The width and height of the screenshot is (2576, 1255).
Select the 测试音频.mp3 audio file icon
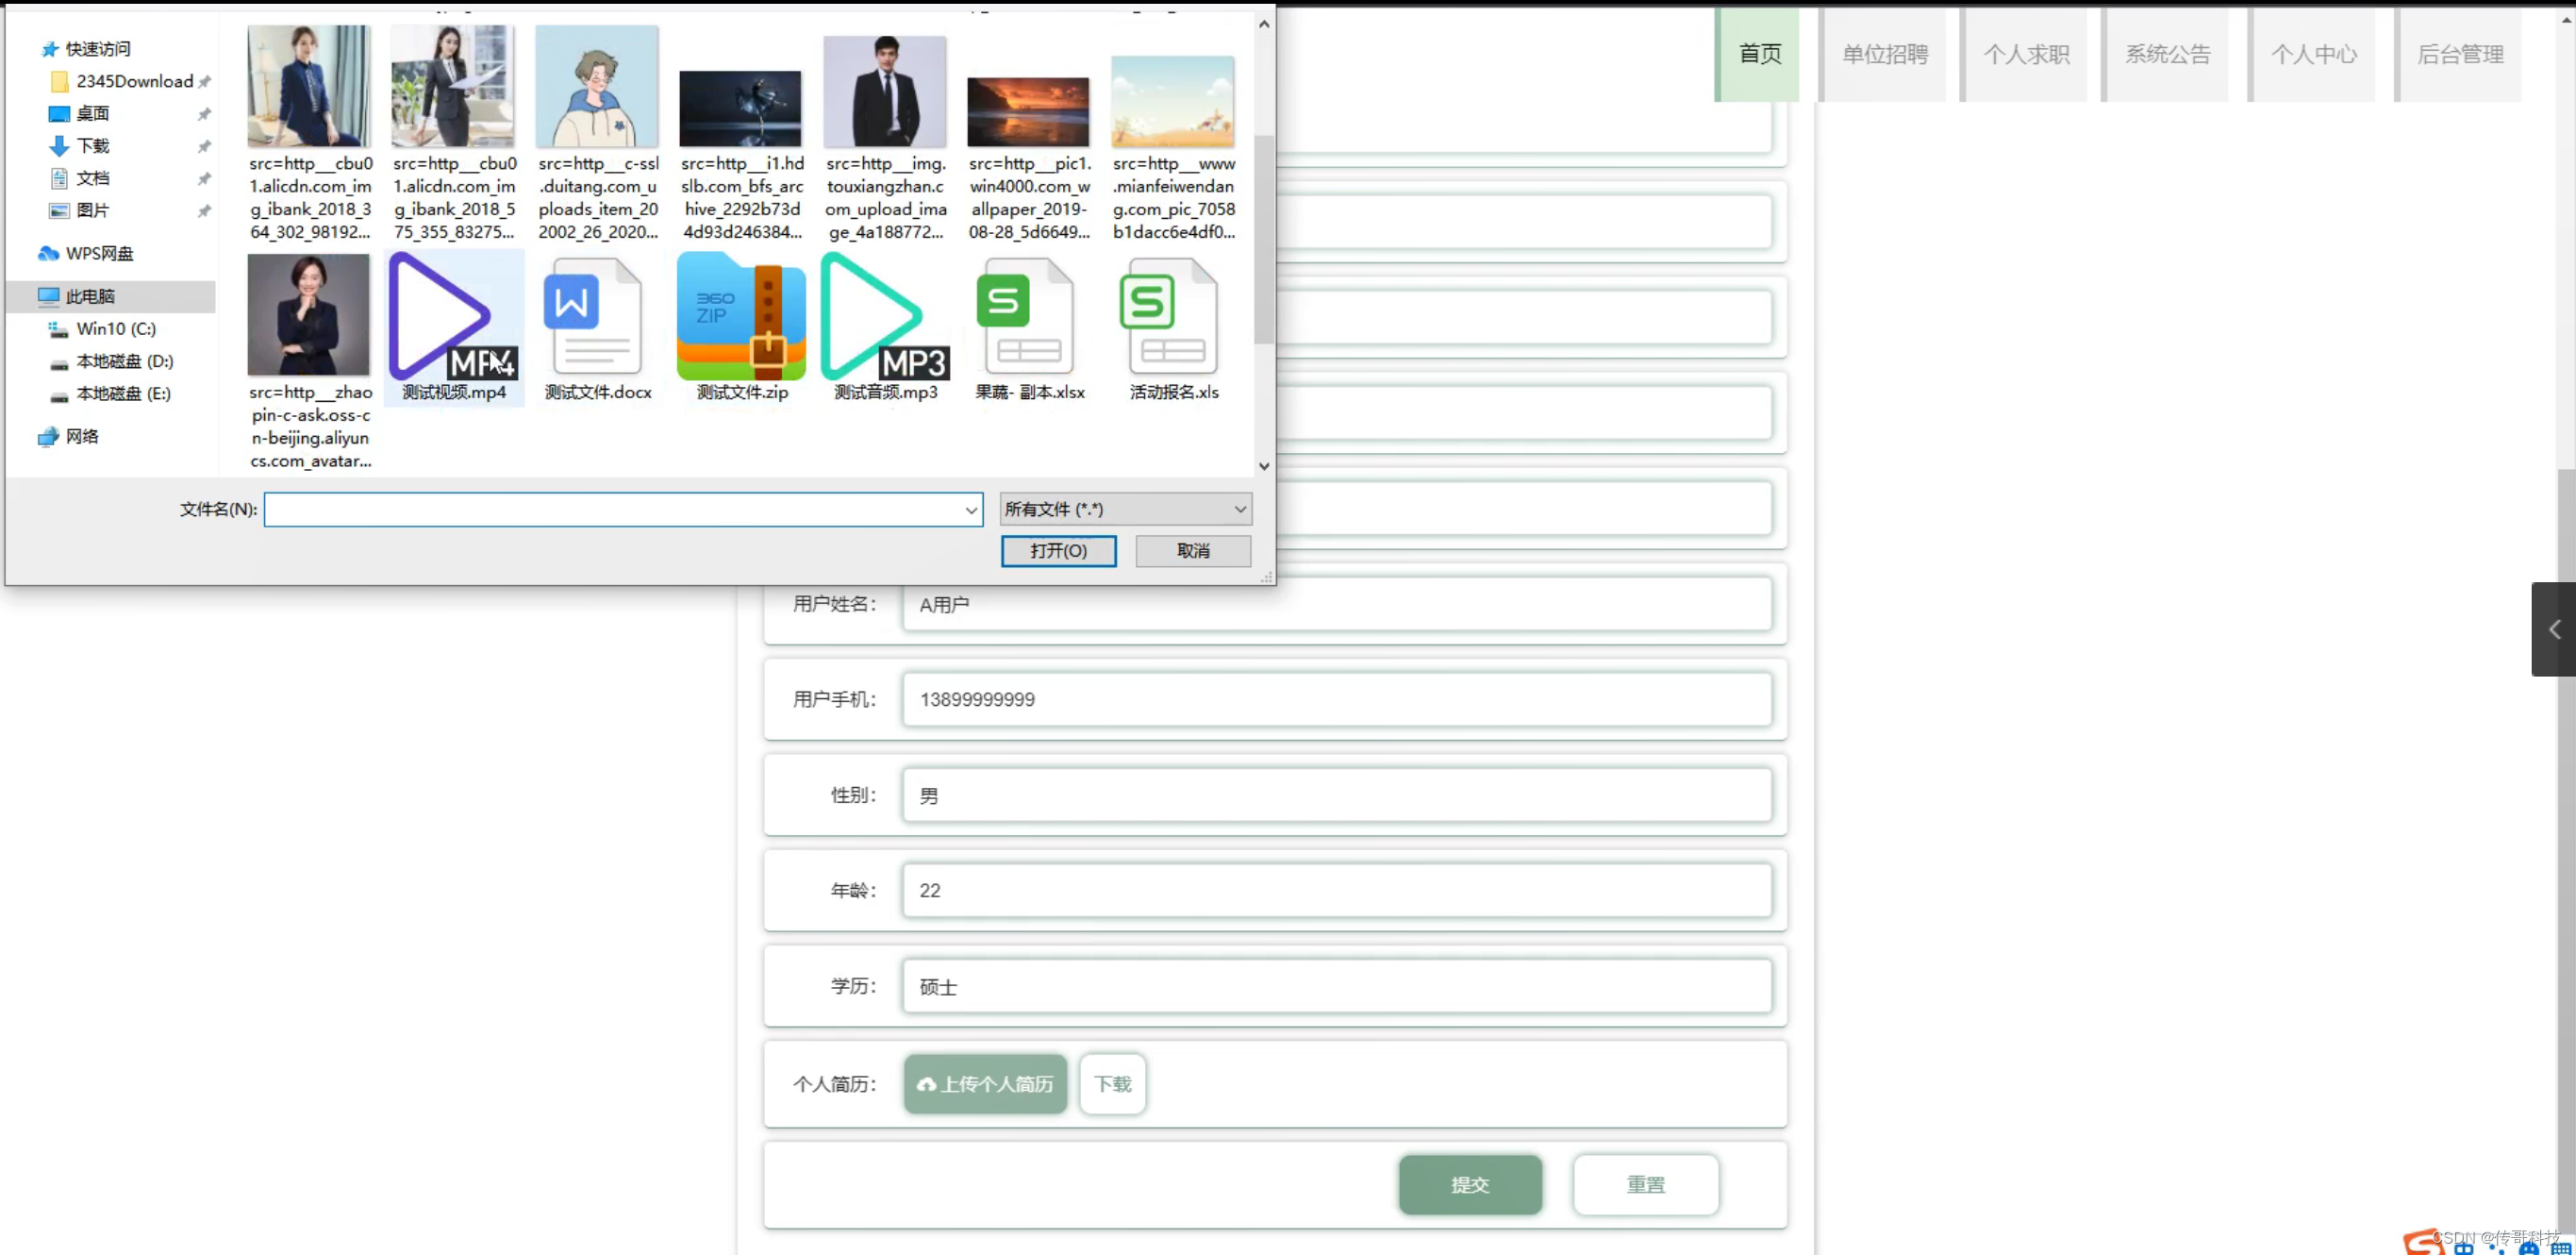(x=885, y=318)
